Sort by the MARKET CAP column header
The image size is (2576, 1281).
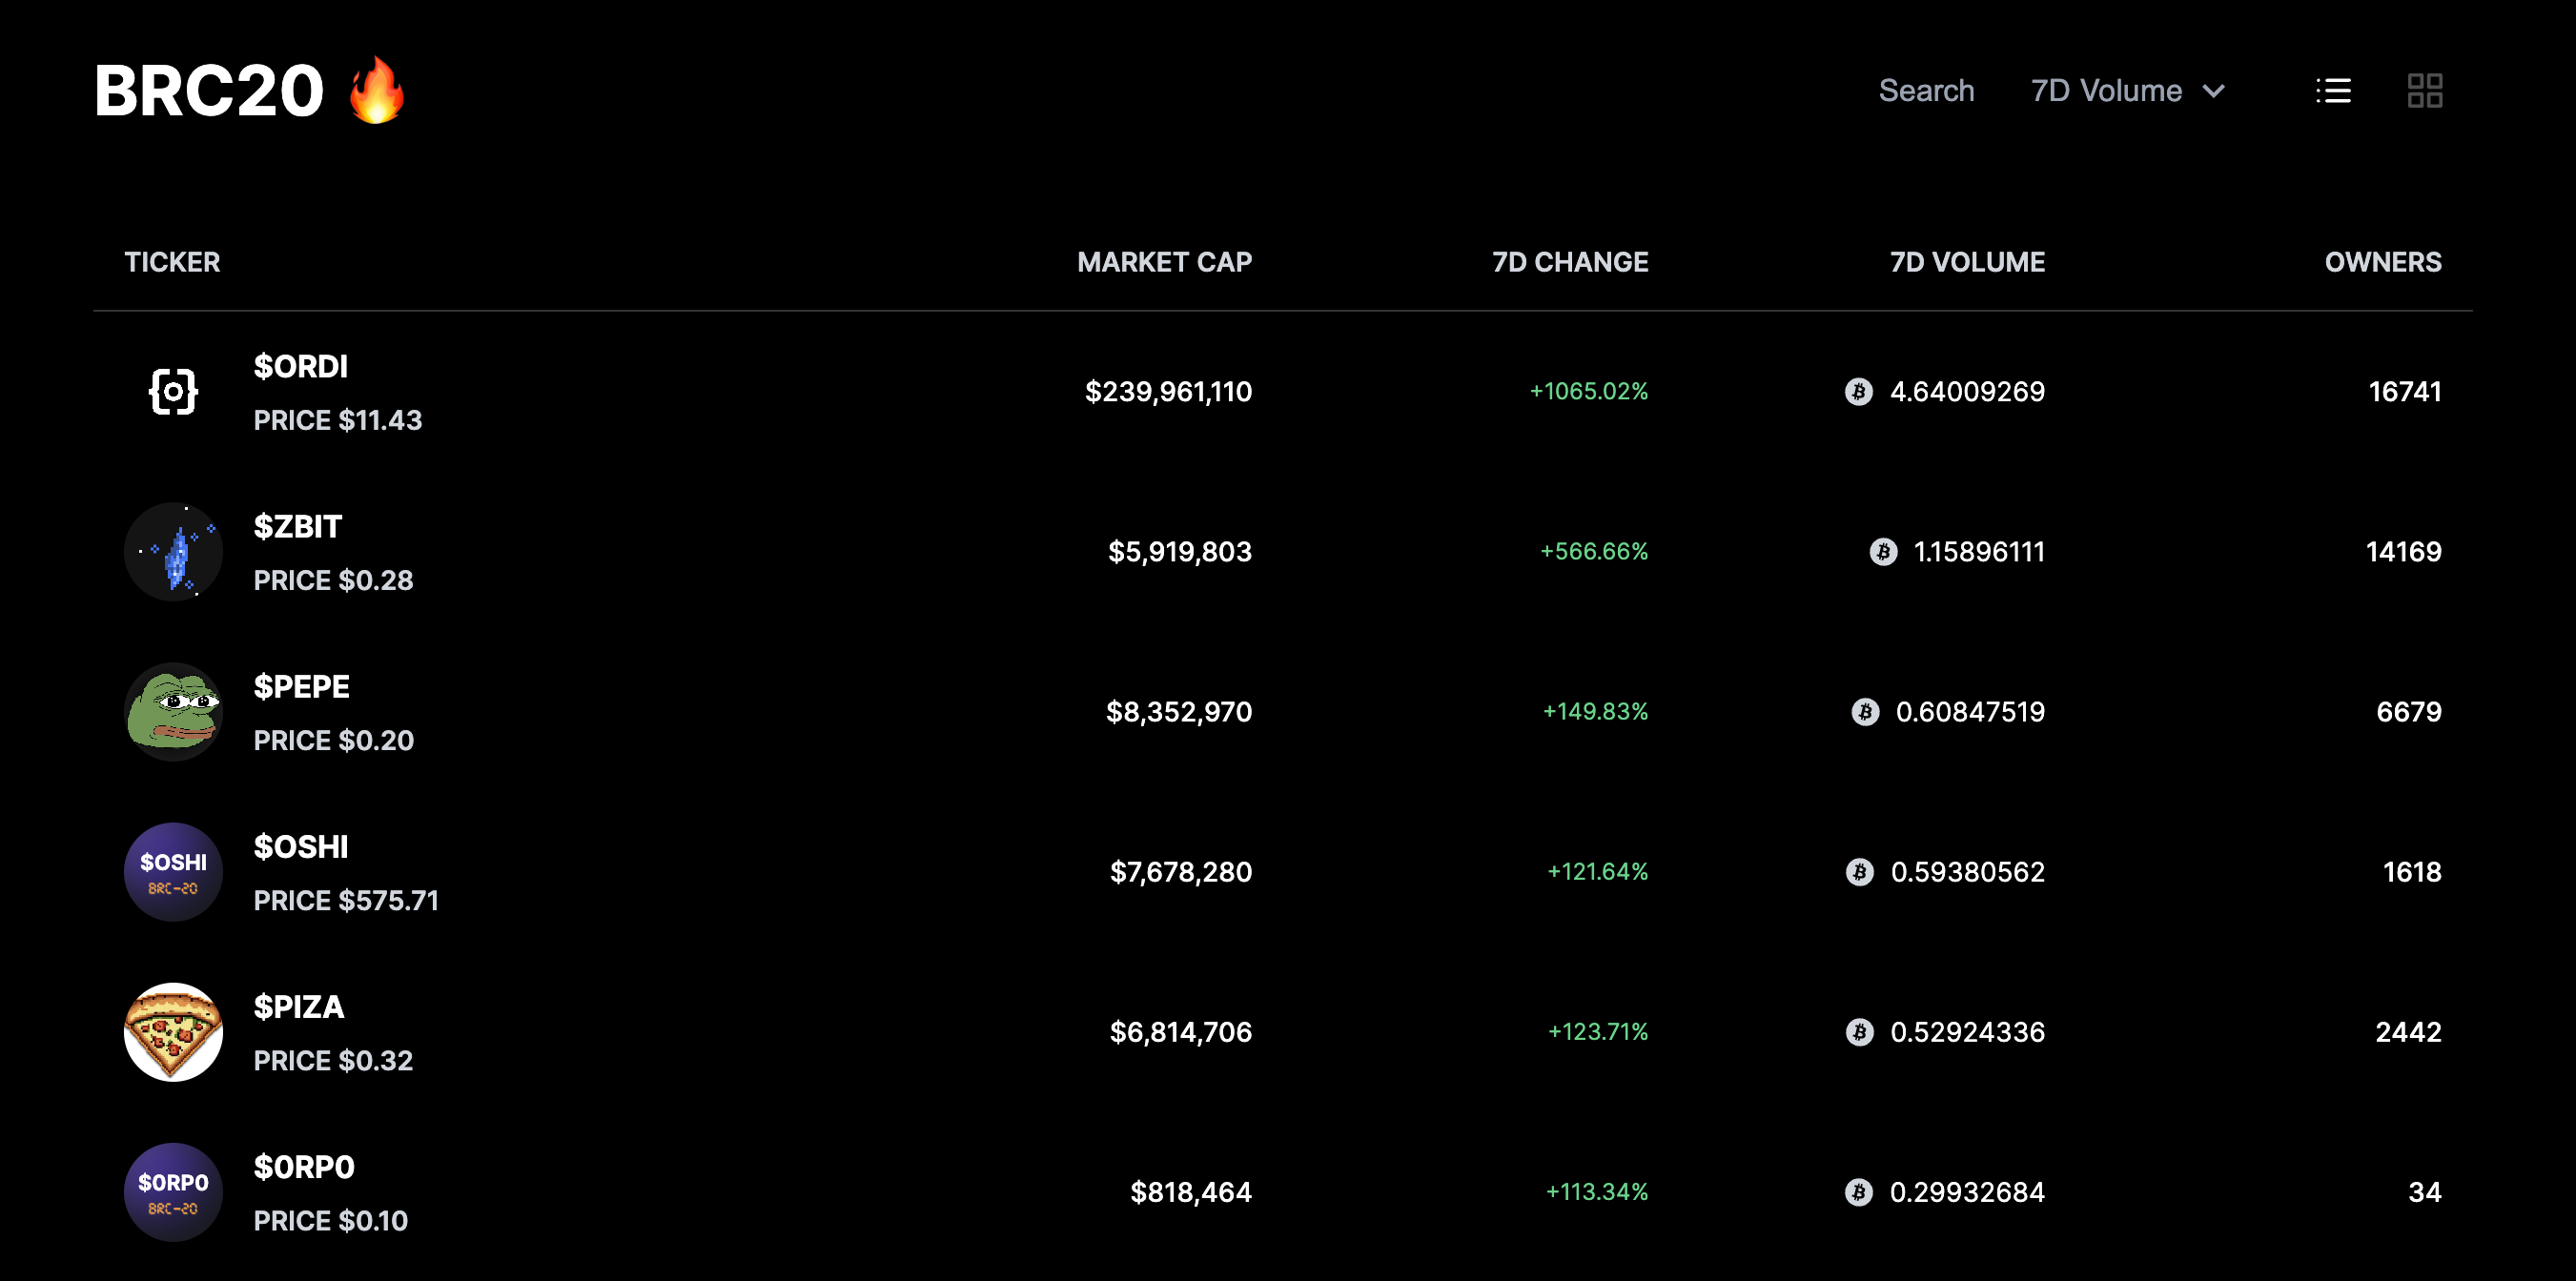[1164, 262]
